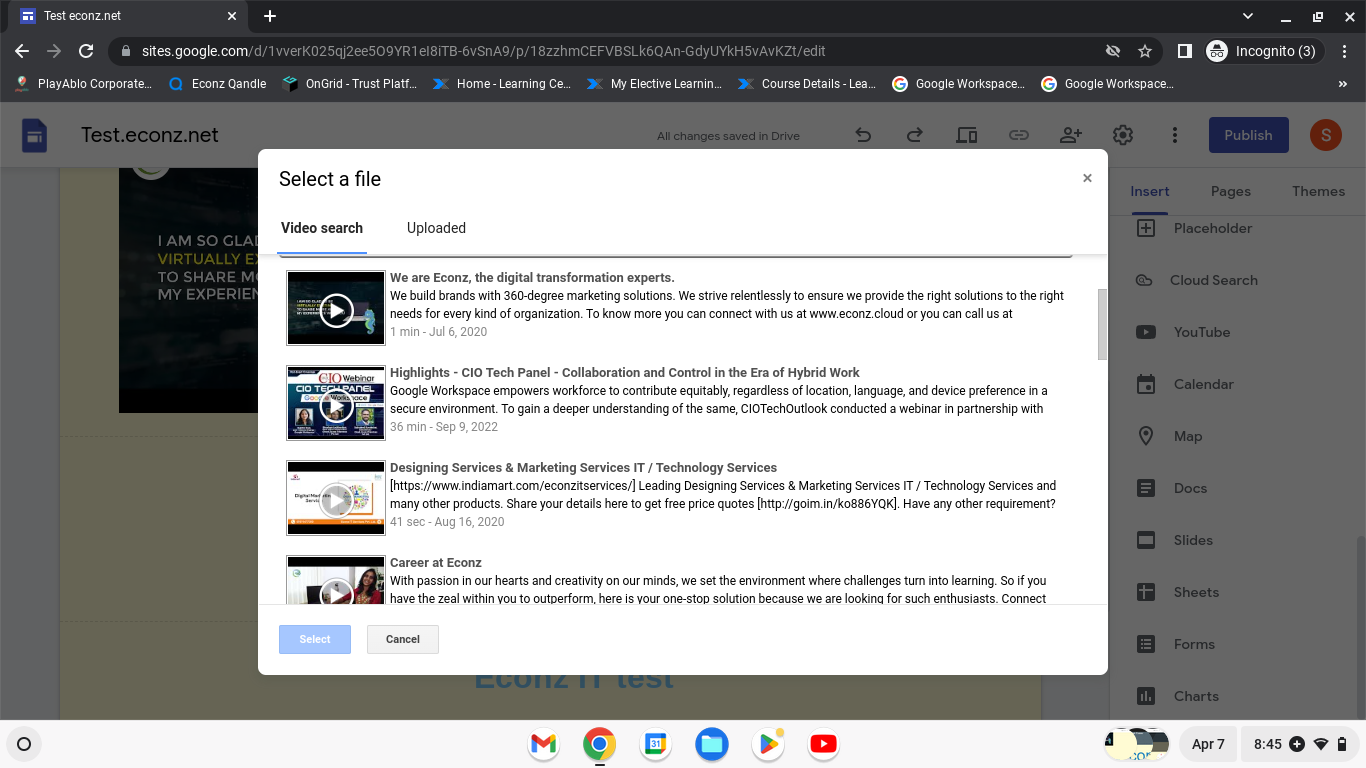Screen dimensions: 1366x768
Task: Expand the bookmarks overflow chevron
Action: pos(1342,84)
